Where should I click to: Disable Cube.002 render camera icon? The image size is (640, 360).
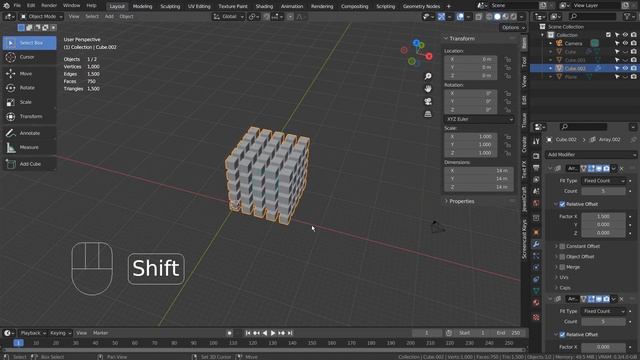click(633, 69)
